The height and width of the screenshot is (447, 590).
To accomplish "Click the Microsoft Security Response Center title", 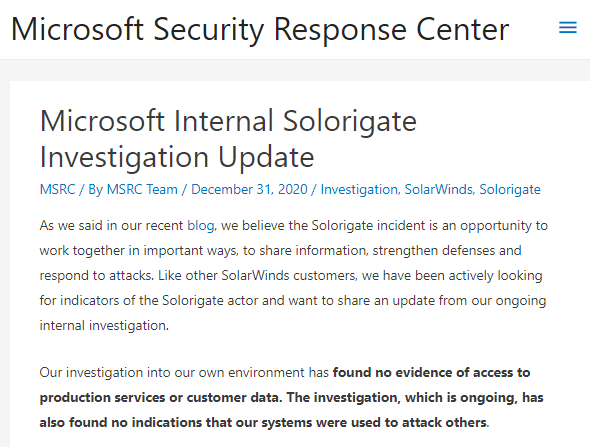I will (260, 29).
